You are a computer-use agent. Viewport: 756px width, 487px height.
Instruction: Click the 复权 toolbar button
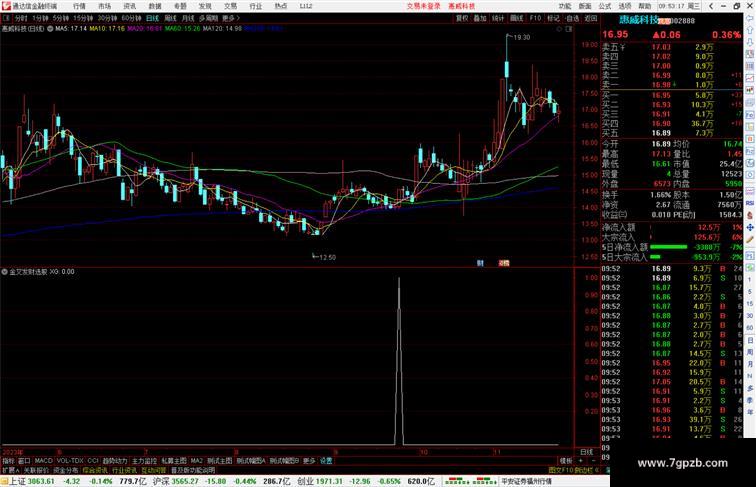(461, 18)
